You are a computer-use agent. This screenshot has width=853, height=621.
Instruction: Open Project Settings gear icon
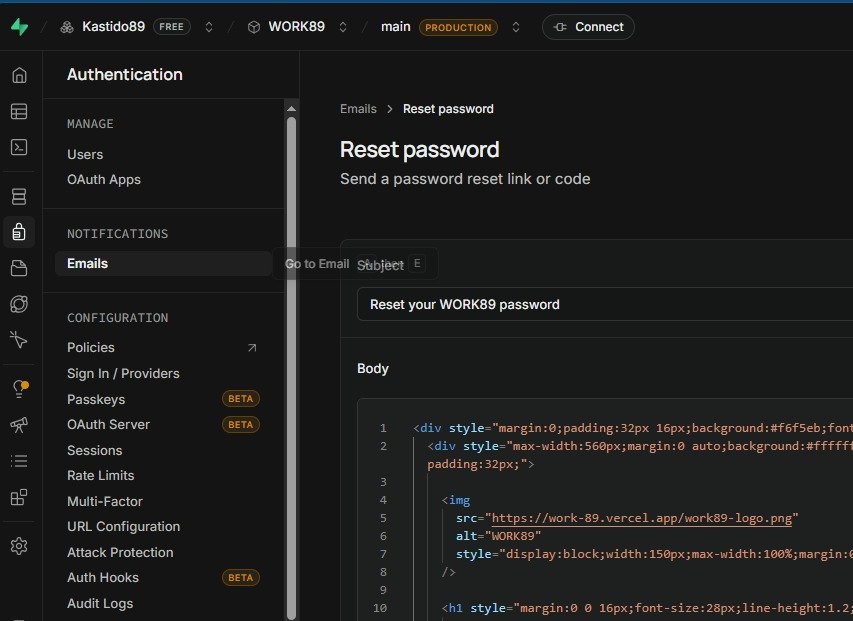(x=19, y=546)
